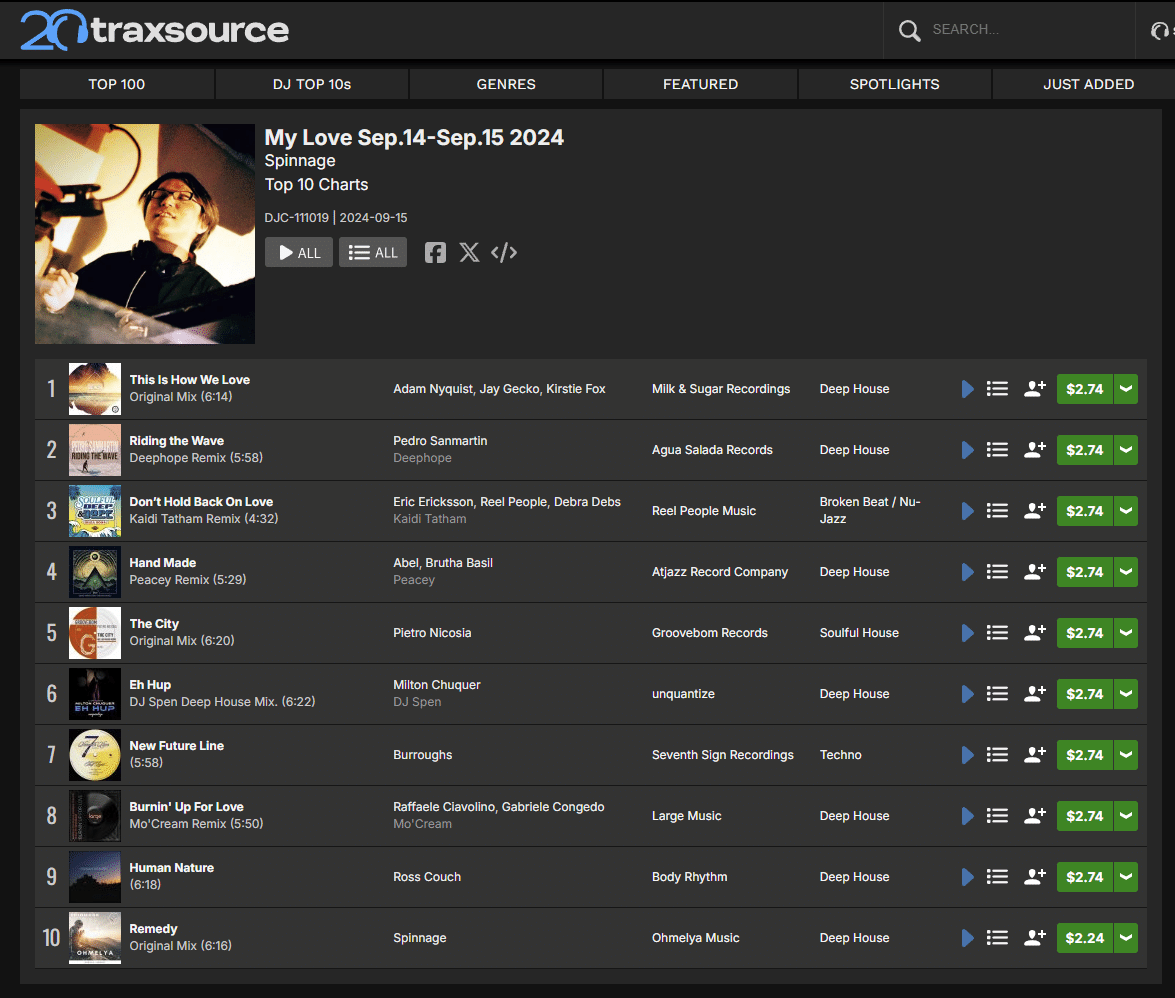The width and height of the screenshot is (1175, 998).
Task: Queue New Future Line via list icon
Action: [997, 754]
